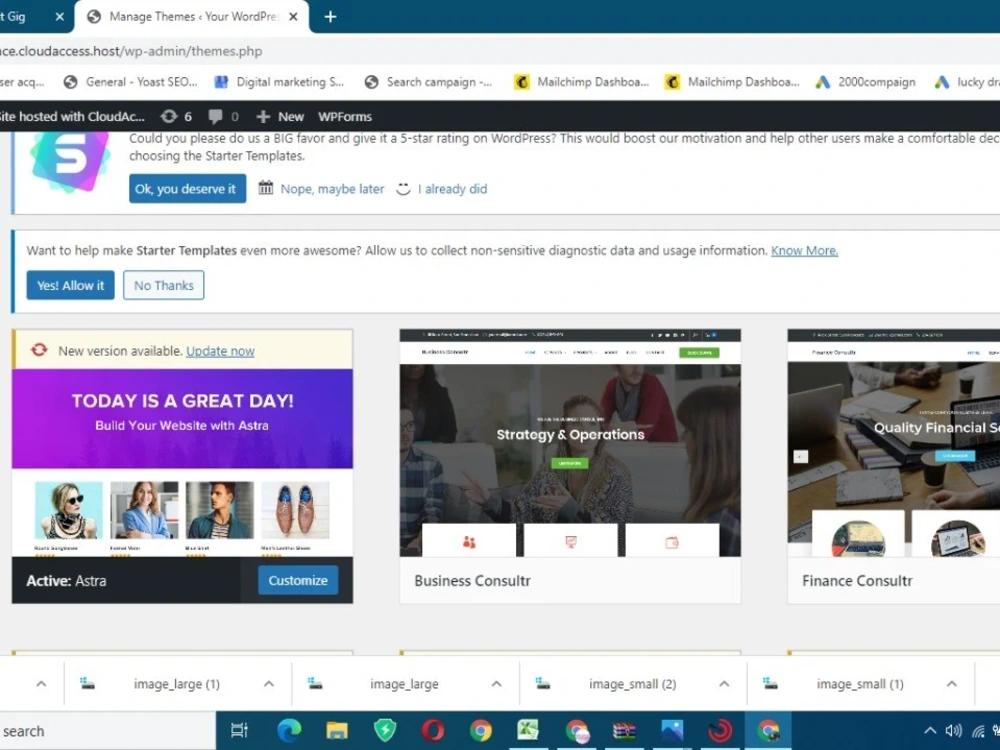Open Site hosted with CloudAccess menu
Image resolution: width=1000 pixels, height=750 pixels.
click(72, 117)
